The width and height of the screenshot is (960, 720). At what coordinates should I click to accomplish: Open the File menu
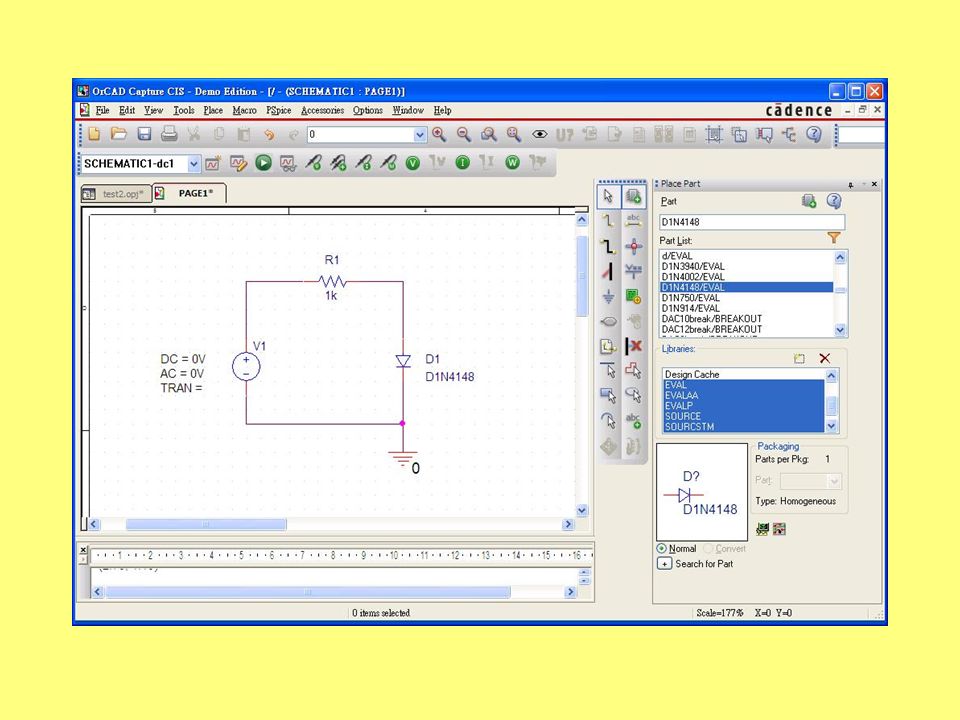(x=103, y=110)
